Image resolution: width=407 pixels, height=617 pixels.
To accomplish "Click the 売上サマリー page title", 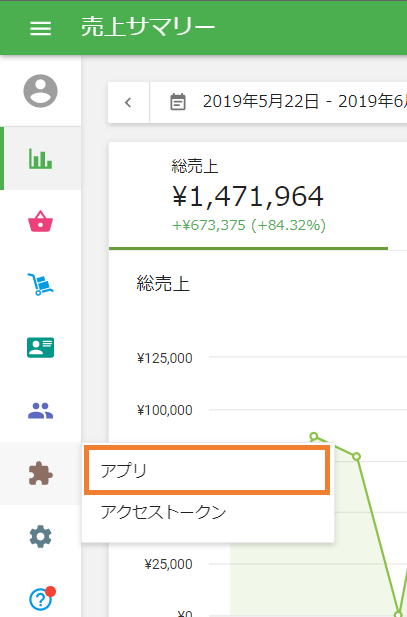I will (x=148, y=27).
